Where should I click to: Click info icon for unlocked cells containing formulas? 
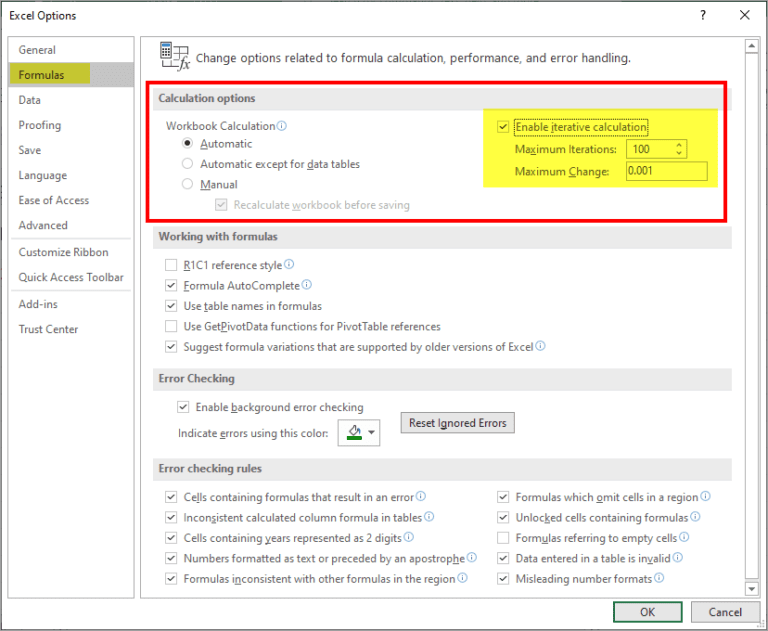pos(695,517)
